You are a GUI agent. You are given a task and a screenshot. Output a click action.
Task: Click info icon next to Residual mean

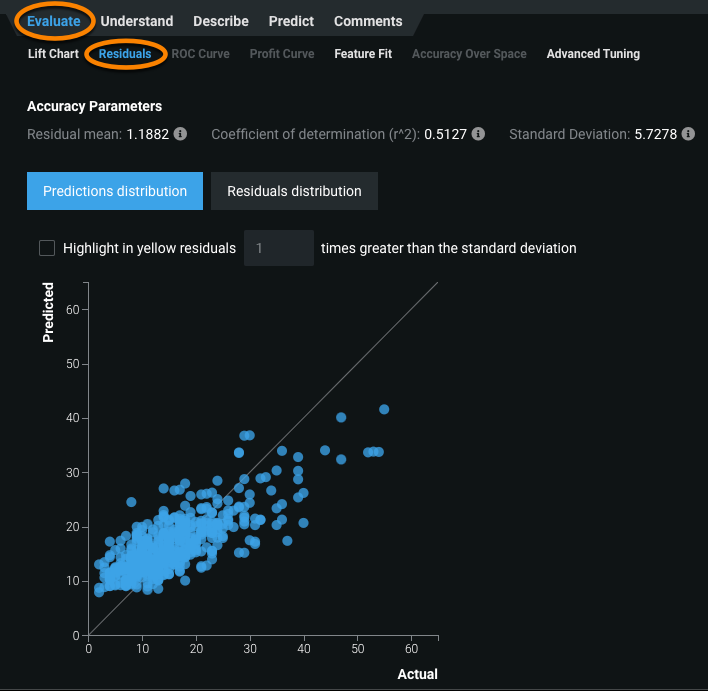click(180, 134)
